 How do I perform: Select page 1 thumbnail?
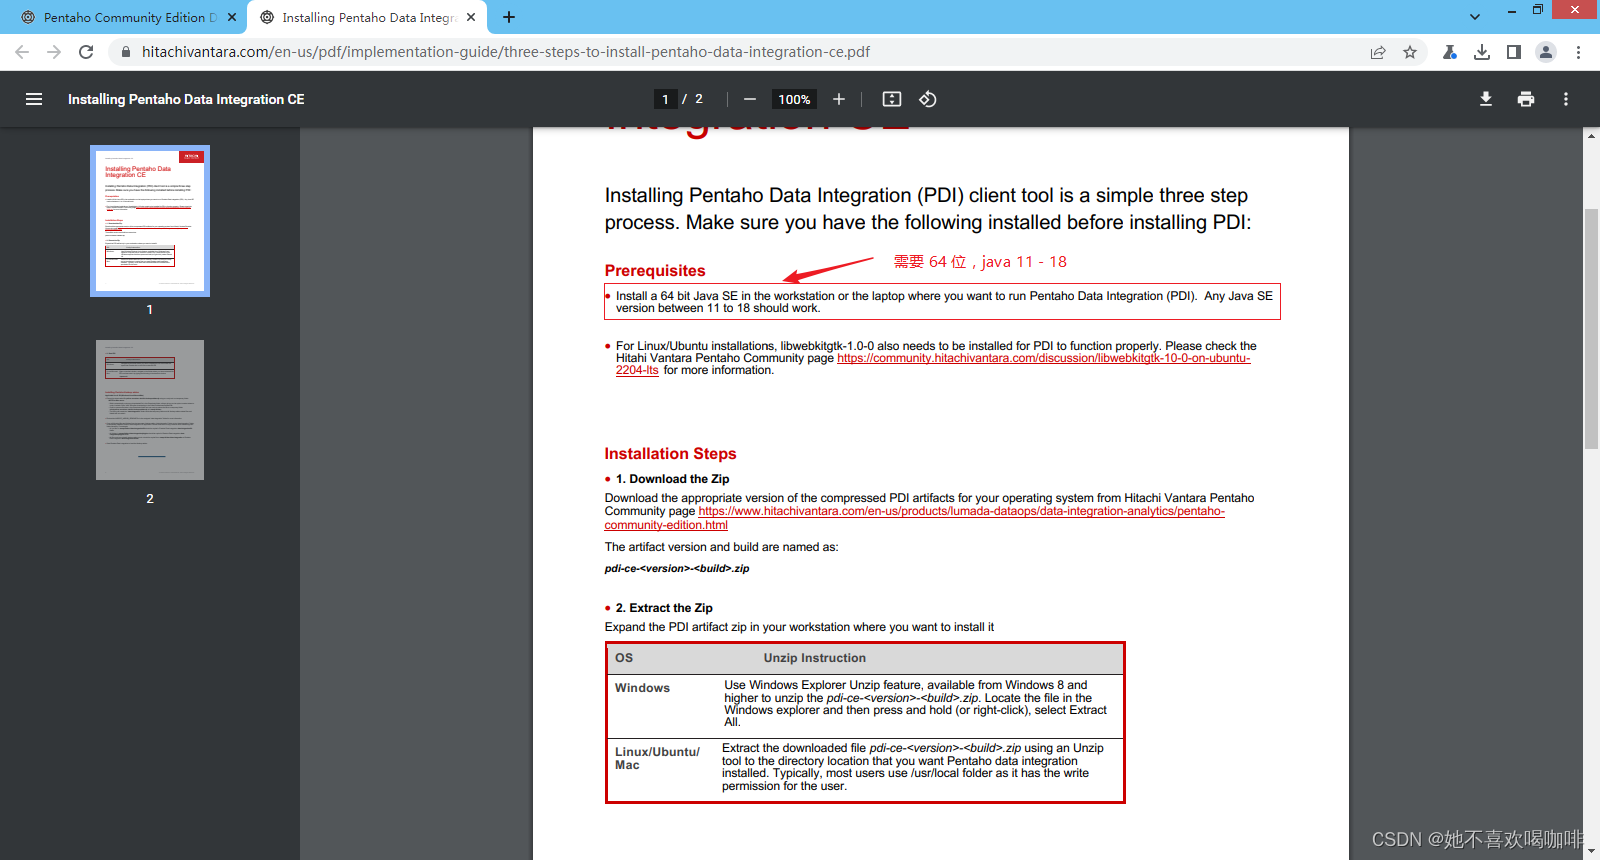(x=150, y=221)
